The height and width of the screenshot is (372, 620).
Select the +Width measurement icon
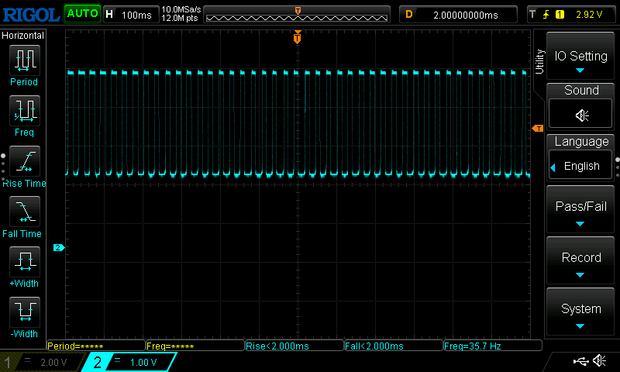(x=25, y=261)
